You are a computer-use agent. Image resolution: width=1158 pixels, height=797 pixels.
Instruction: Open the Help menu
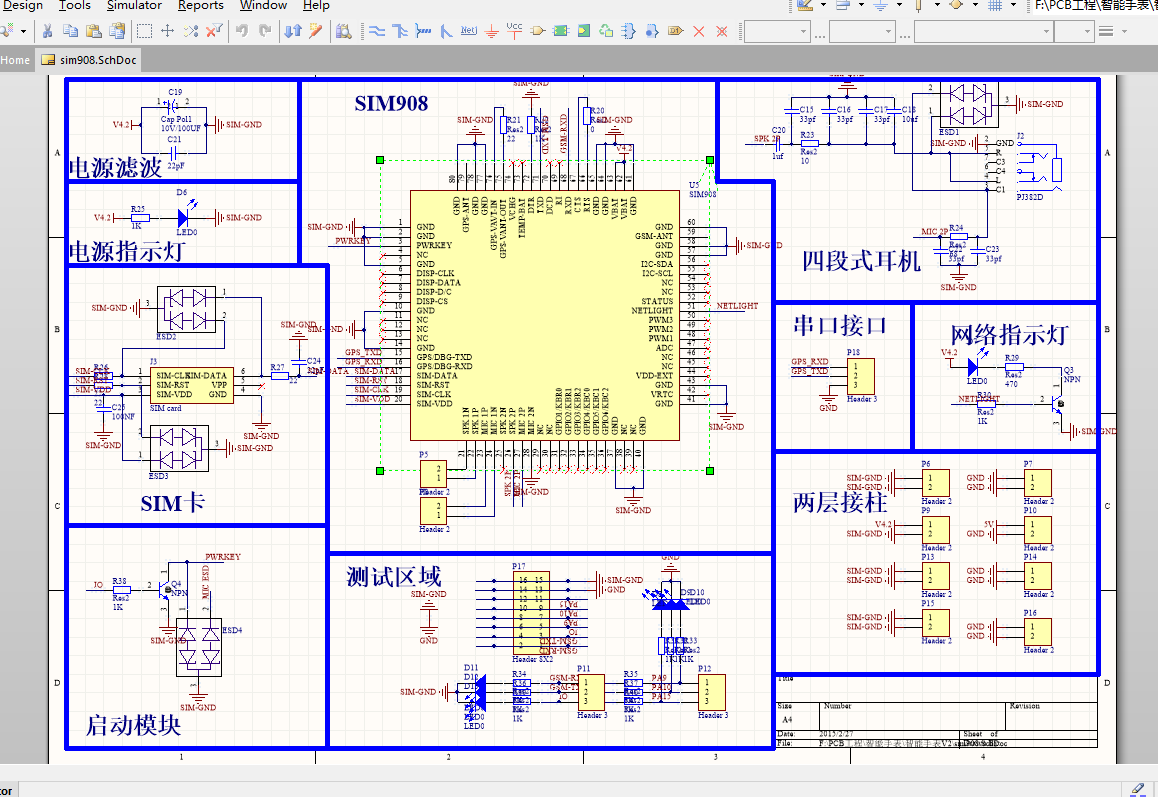coord(316,5)
